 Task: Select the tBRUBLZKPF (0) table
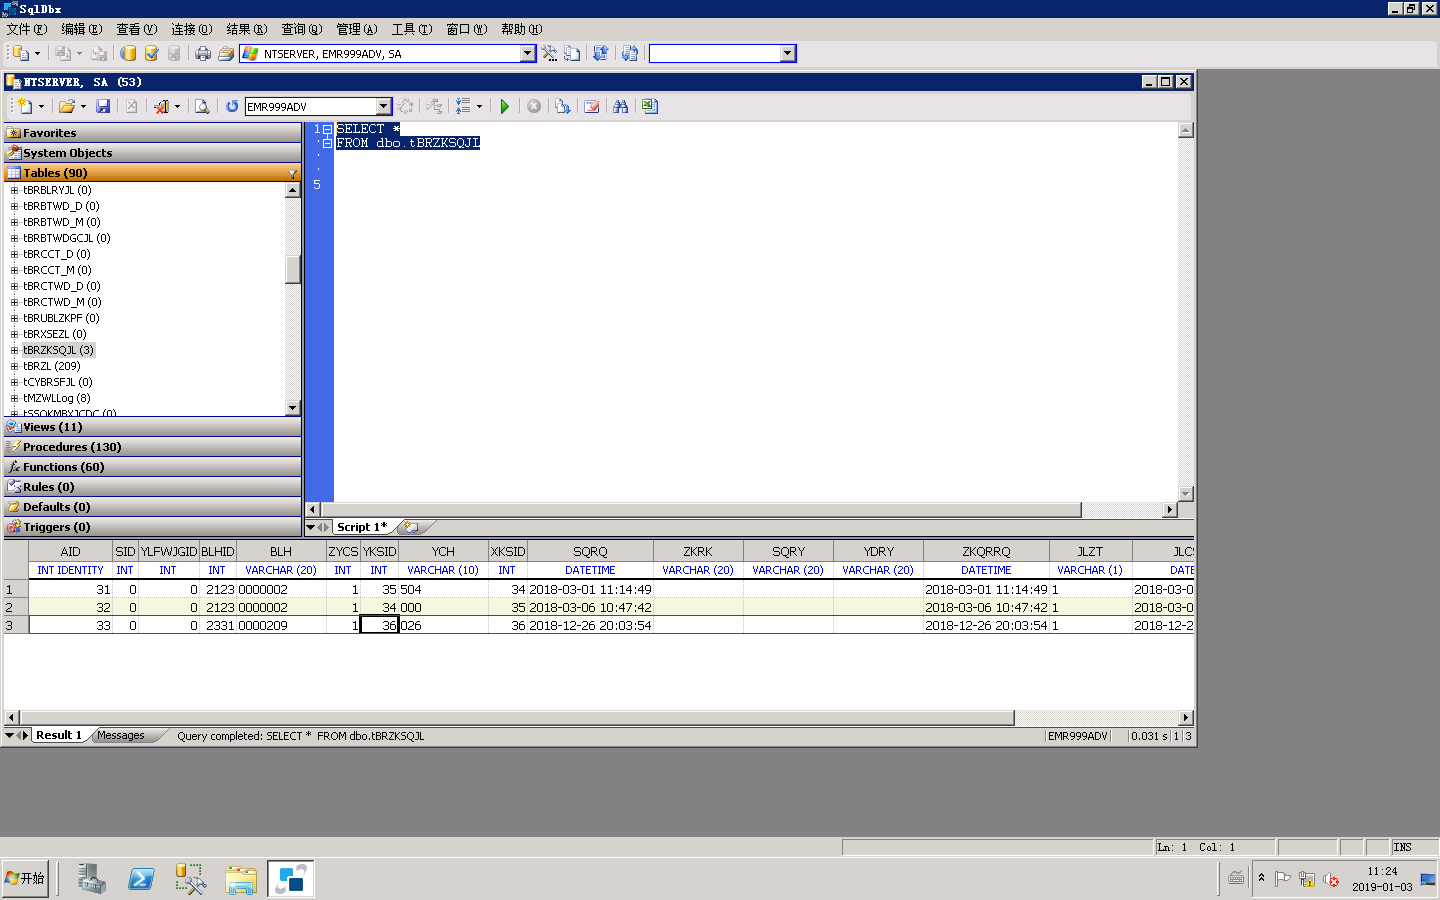click(61, 318)
